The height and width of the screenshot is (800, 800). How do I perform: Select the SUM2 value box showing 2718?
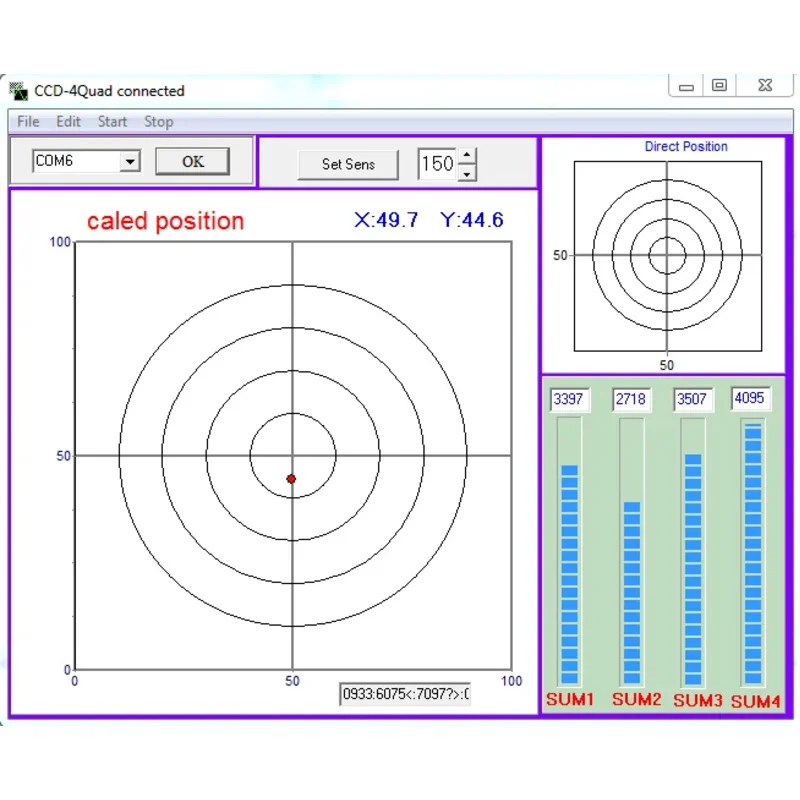630,399
